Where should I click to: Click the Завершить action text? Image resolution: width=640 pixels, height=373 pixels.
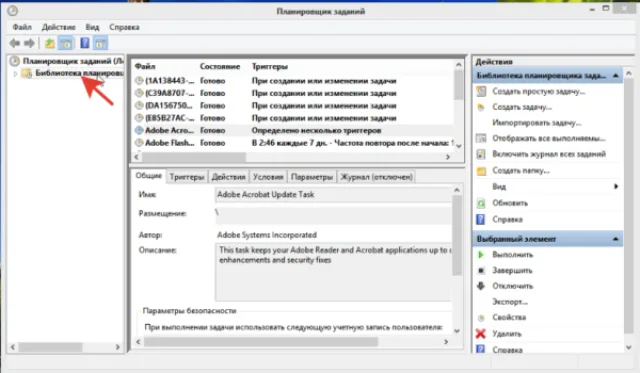point(512,271)
